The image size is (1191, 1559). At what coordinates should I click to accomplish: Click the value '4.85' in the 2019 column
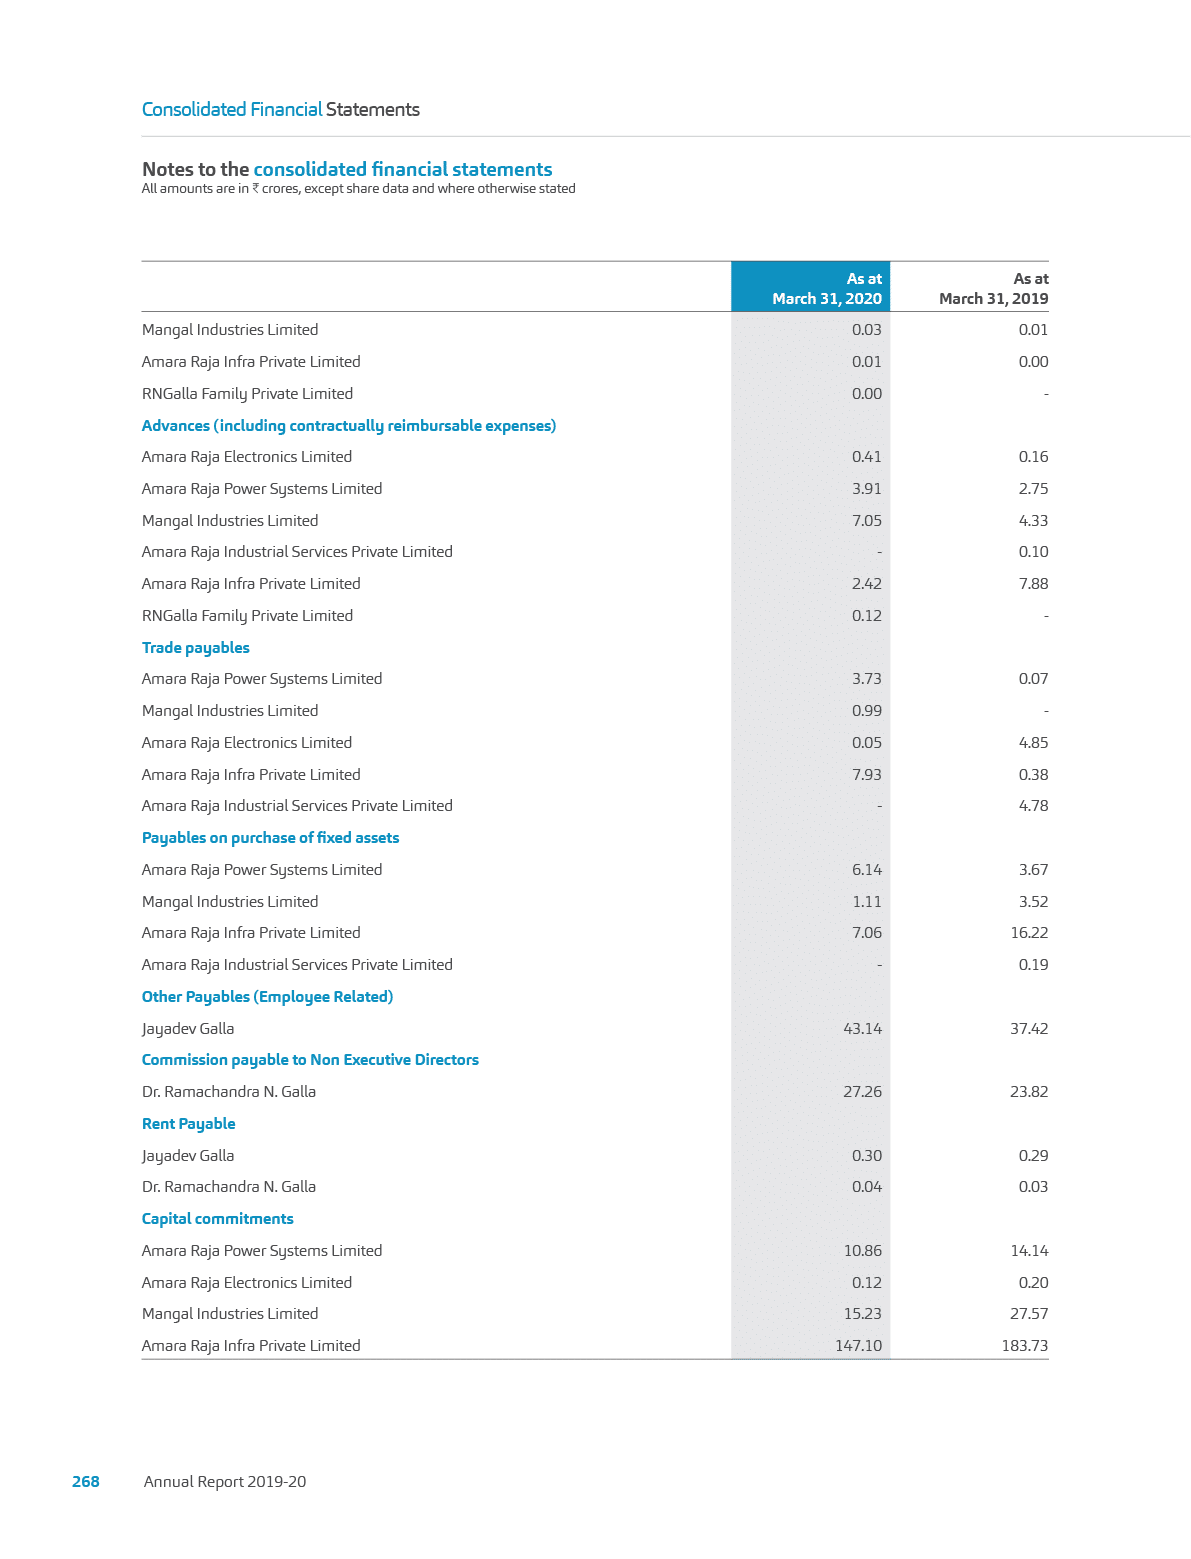point(1034,743)
